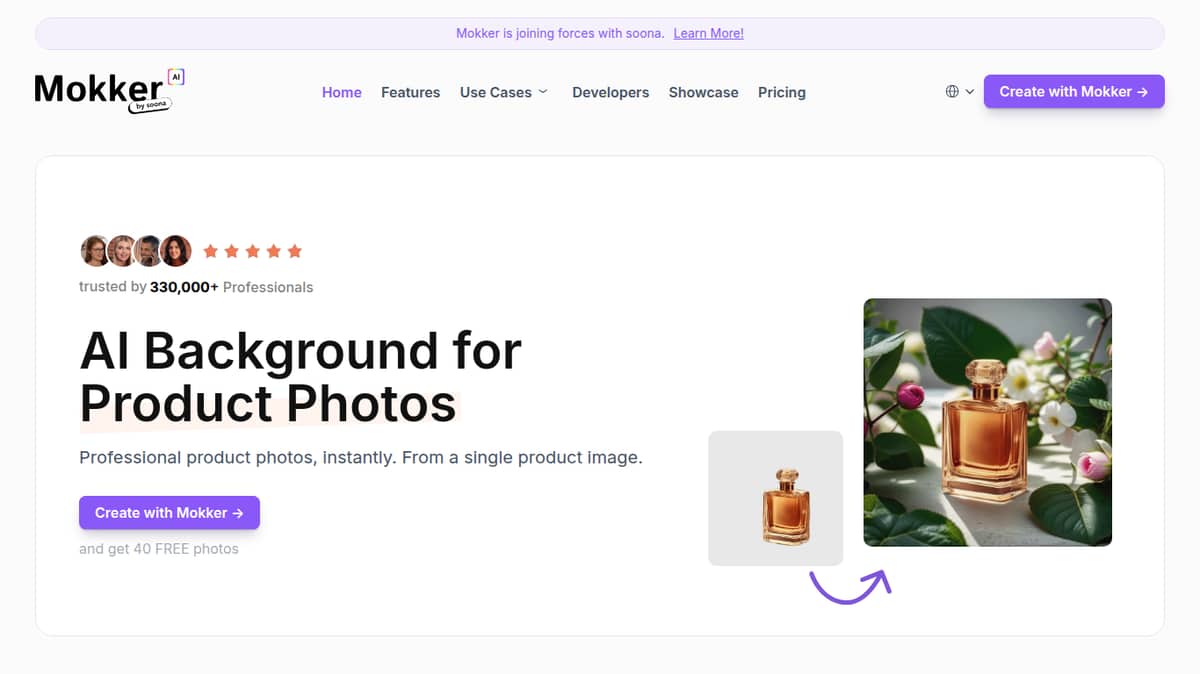
Task: Click 'Mokker is joining forces with soona.' text
Action: pyautogui.click(x=560, y=33)
